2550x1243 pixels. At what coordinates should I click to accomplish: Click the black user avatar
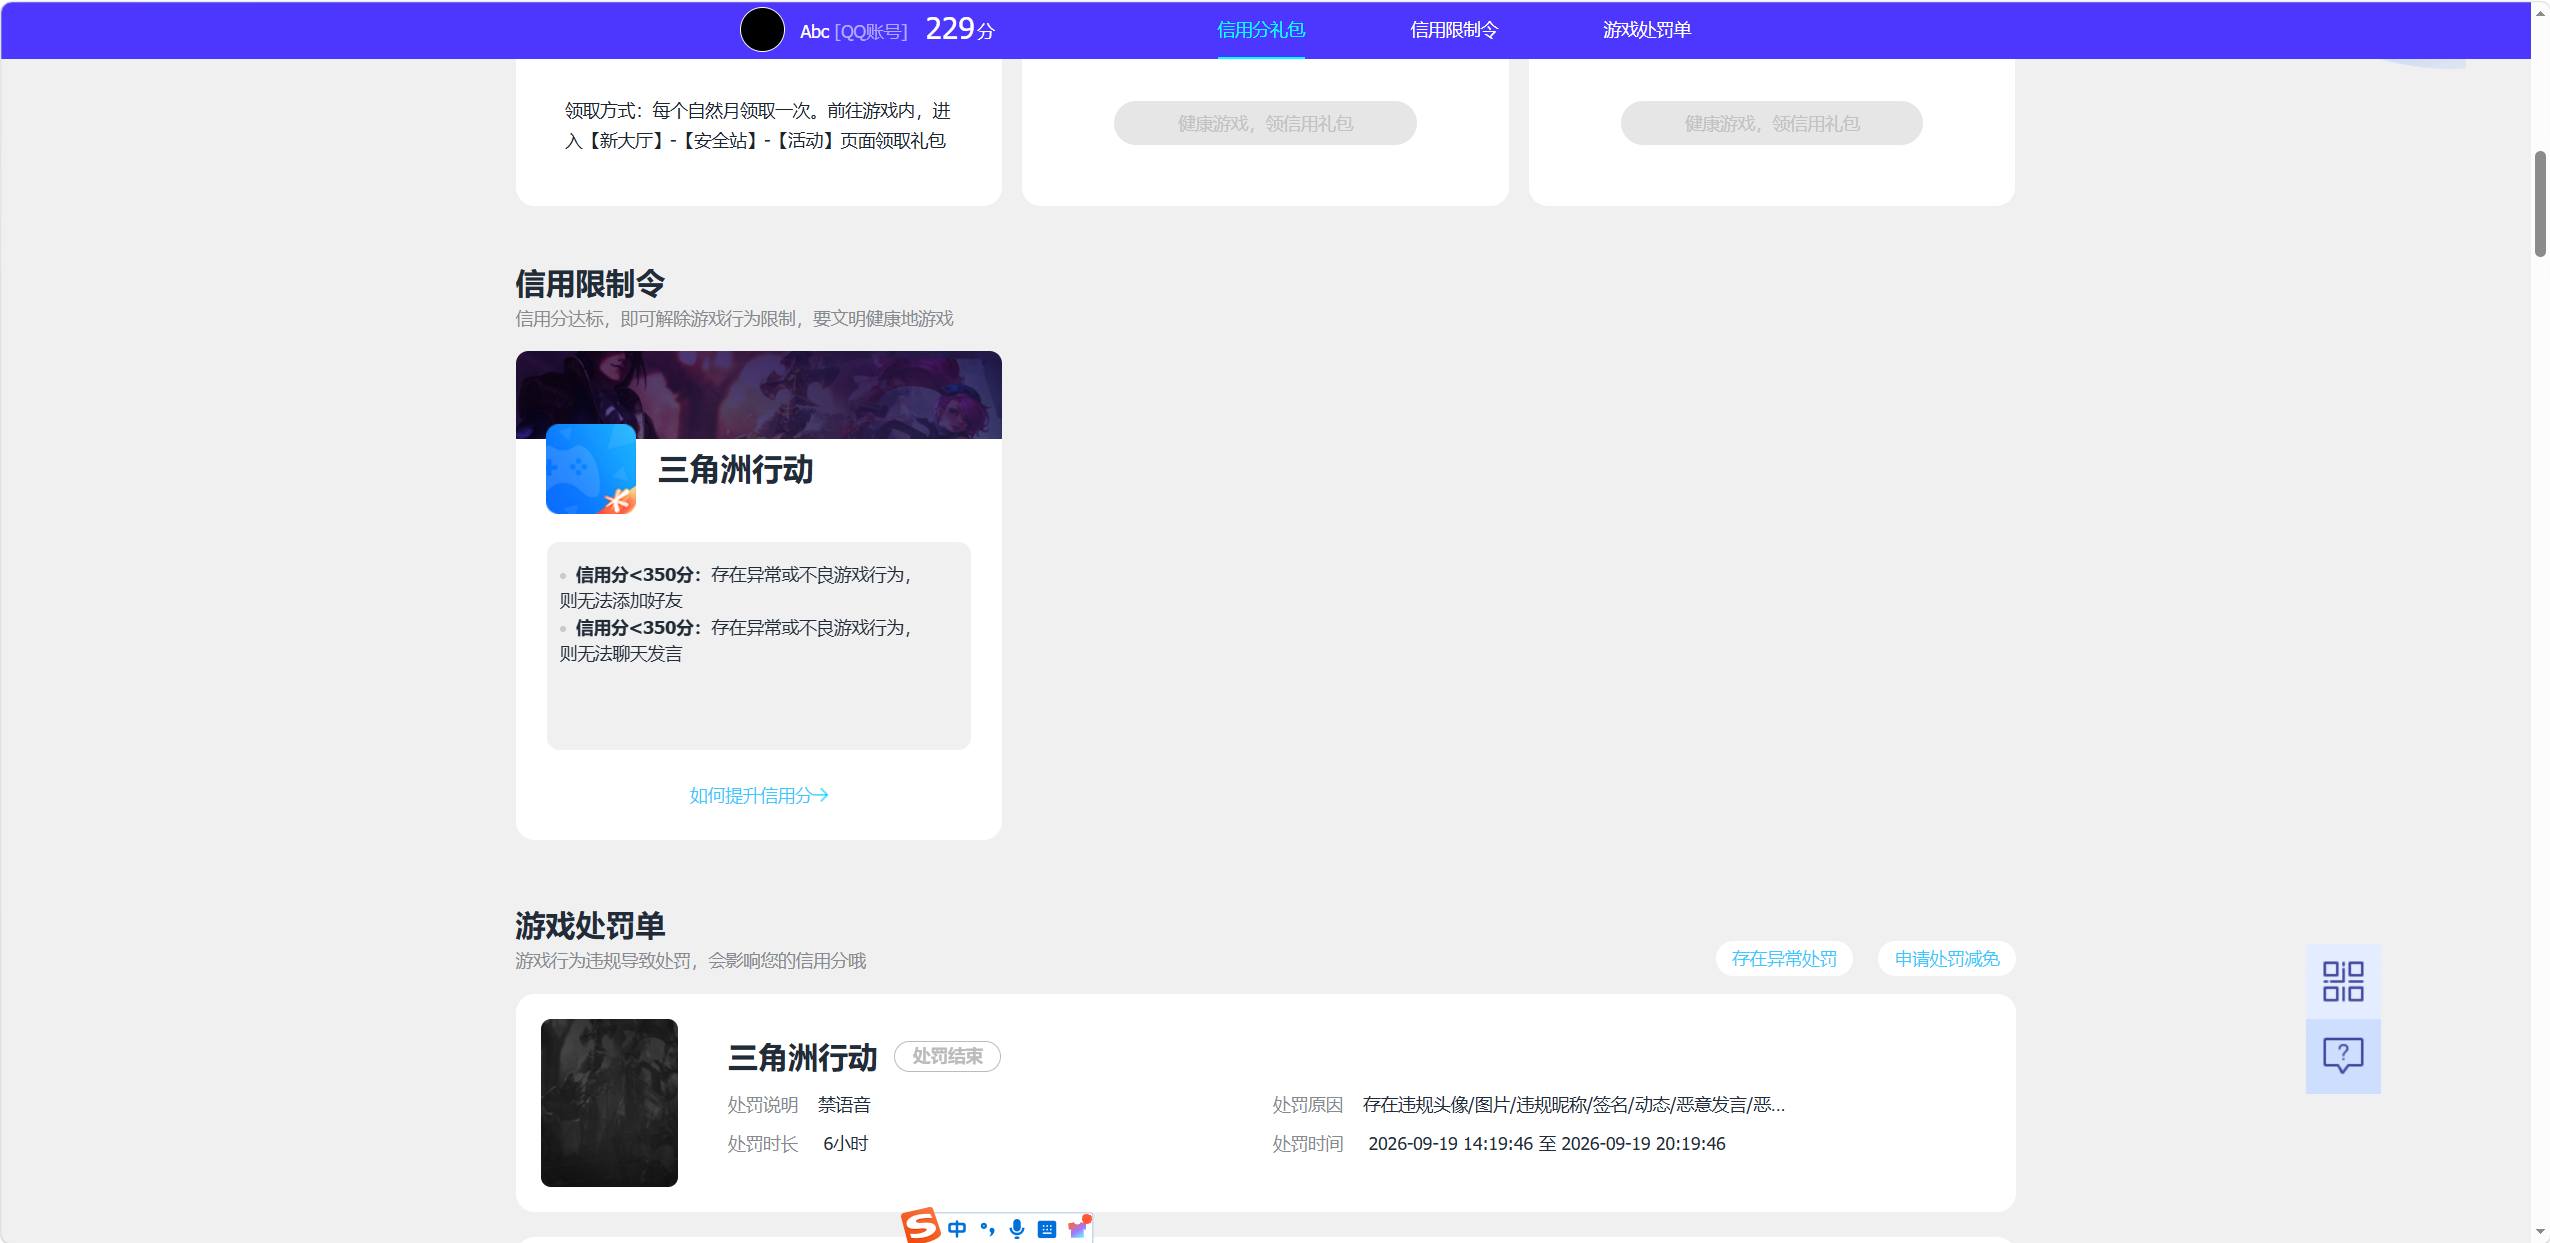pyautogui.click(x=762, y=30)
